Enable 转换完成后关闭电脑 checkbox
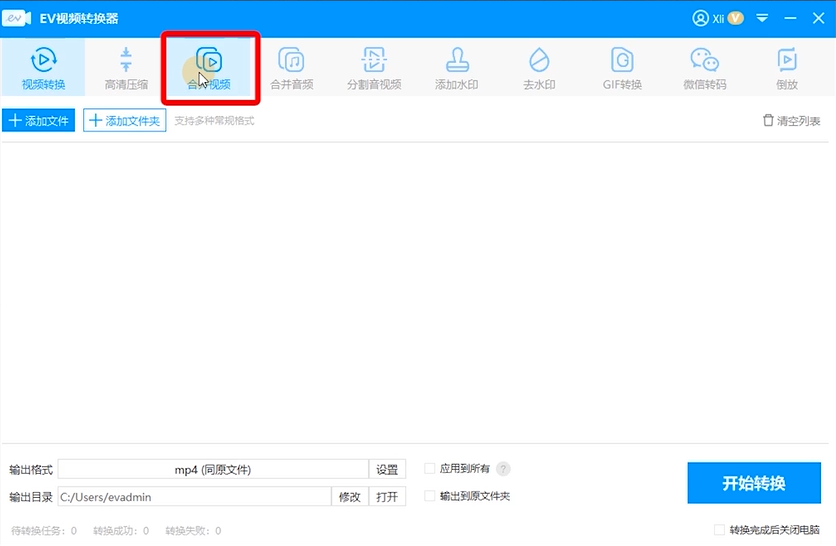Screen dimensions: 836x546 pyautogui.click(x=719, y=530)
